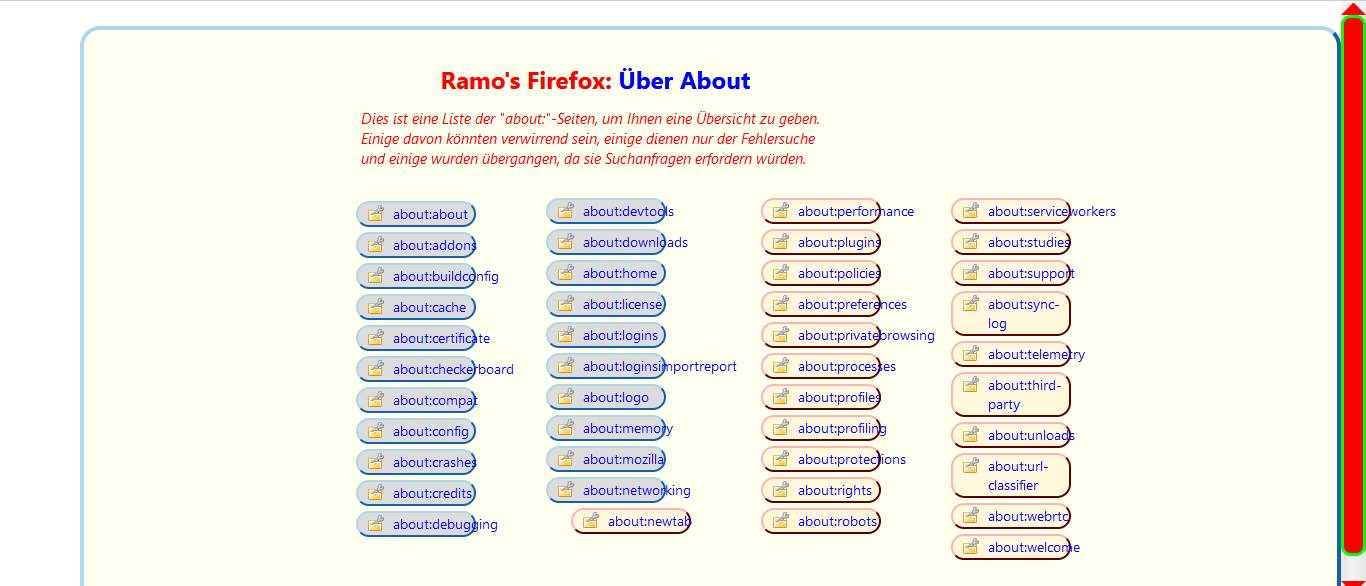
Task: Click the icon beside about:certificate
Action: [x=375, y=338]
